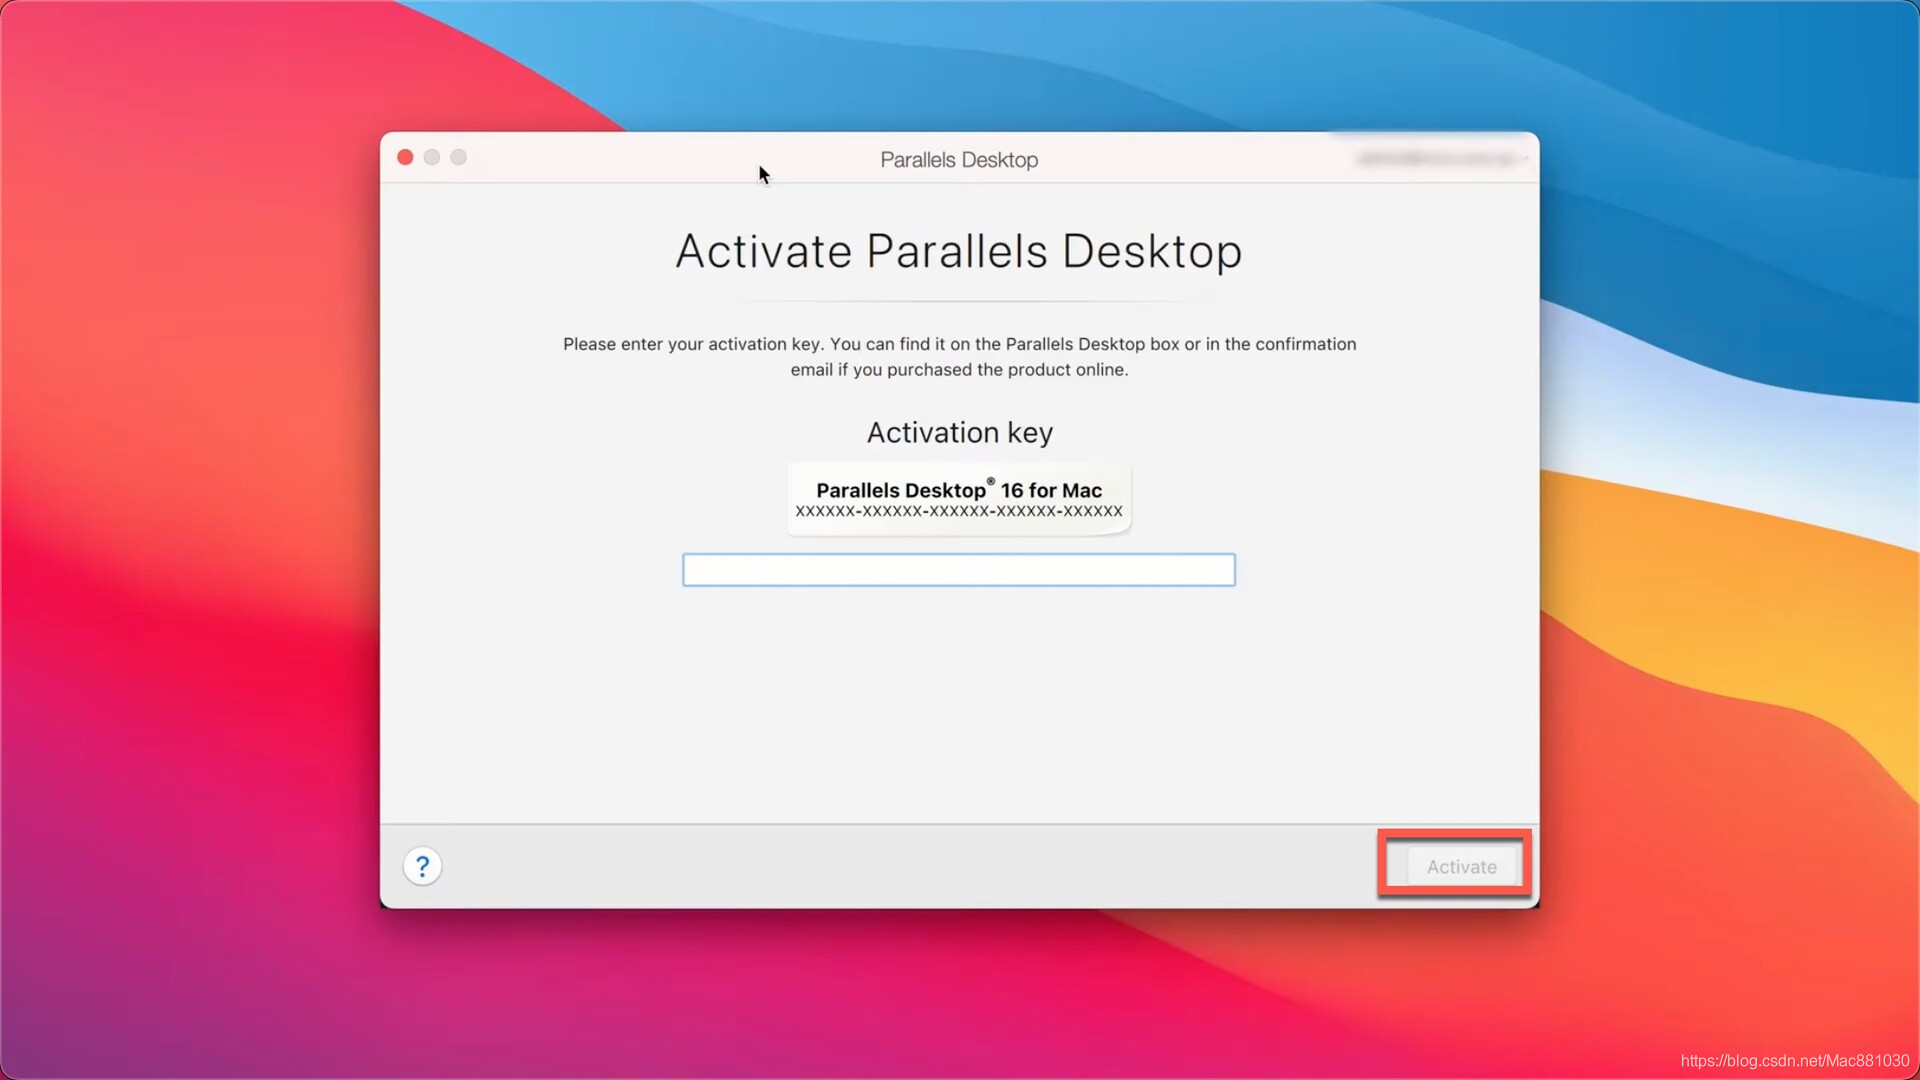
Task: Click the greyed-out zoom window button
Action: pos(458,157)
